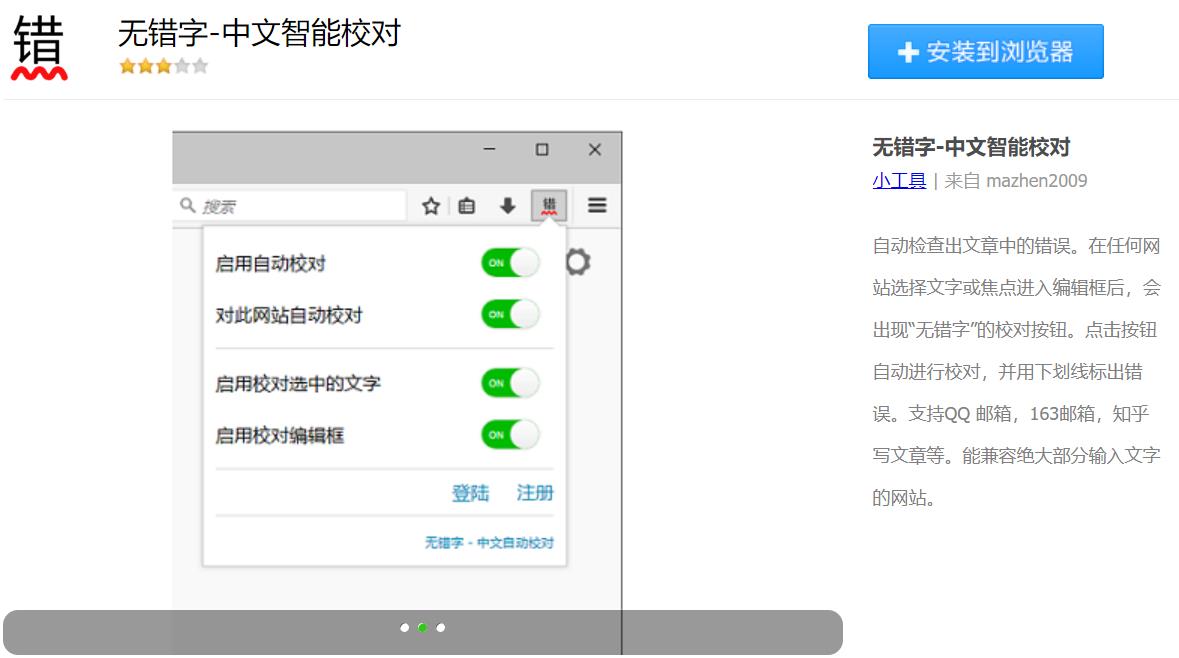The image size is (1179, 658).
Task: Click the 安装到浏览器 install button
Action: pos(985,51)
